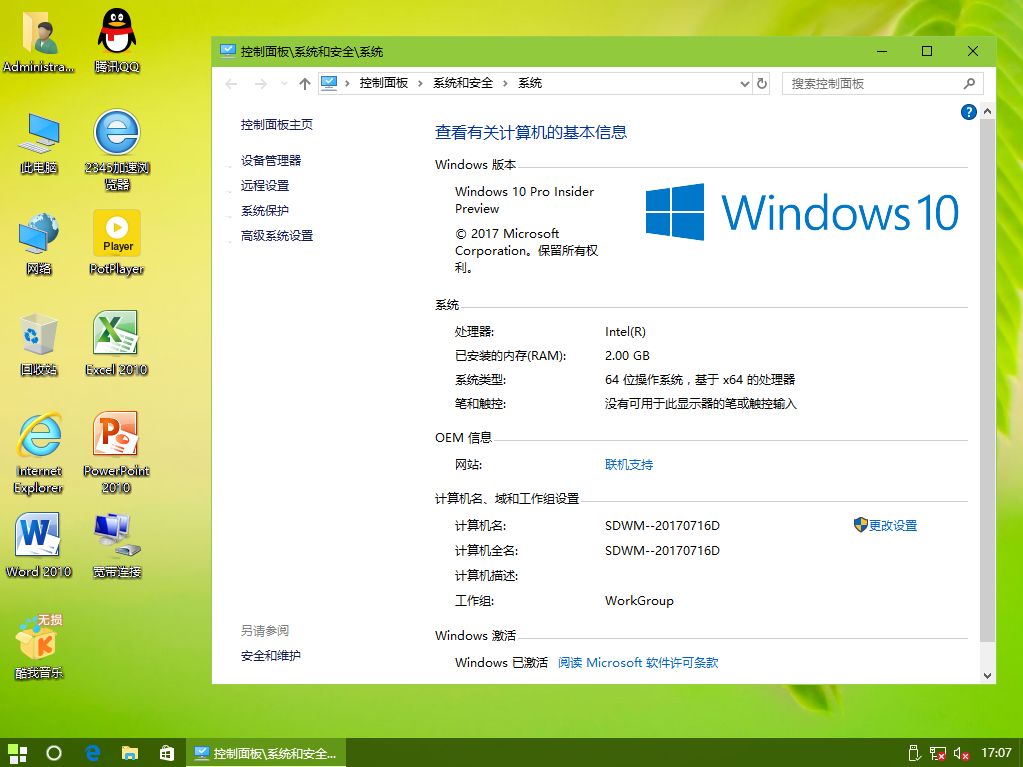Click the Windows 10 Pro Insider Preview text
Screen dimensions: 1023x767
[x=525, y=200]
